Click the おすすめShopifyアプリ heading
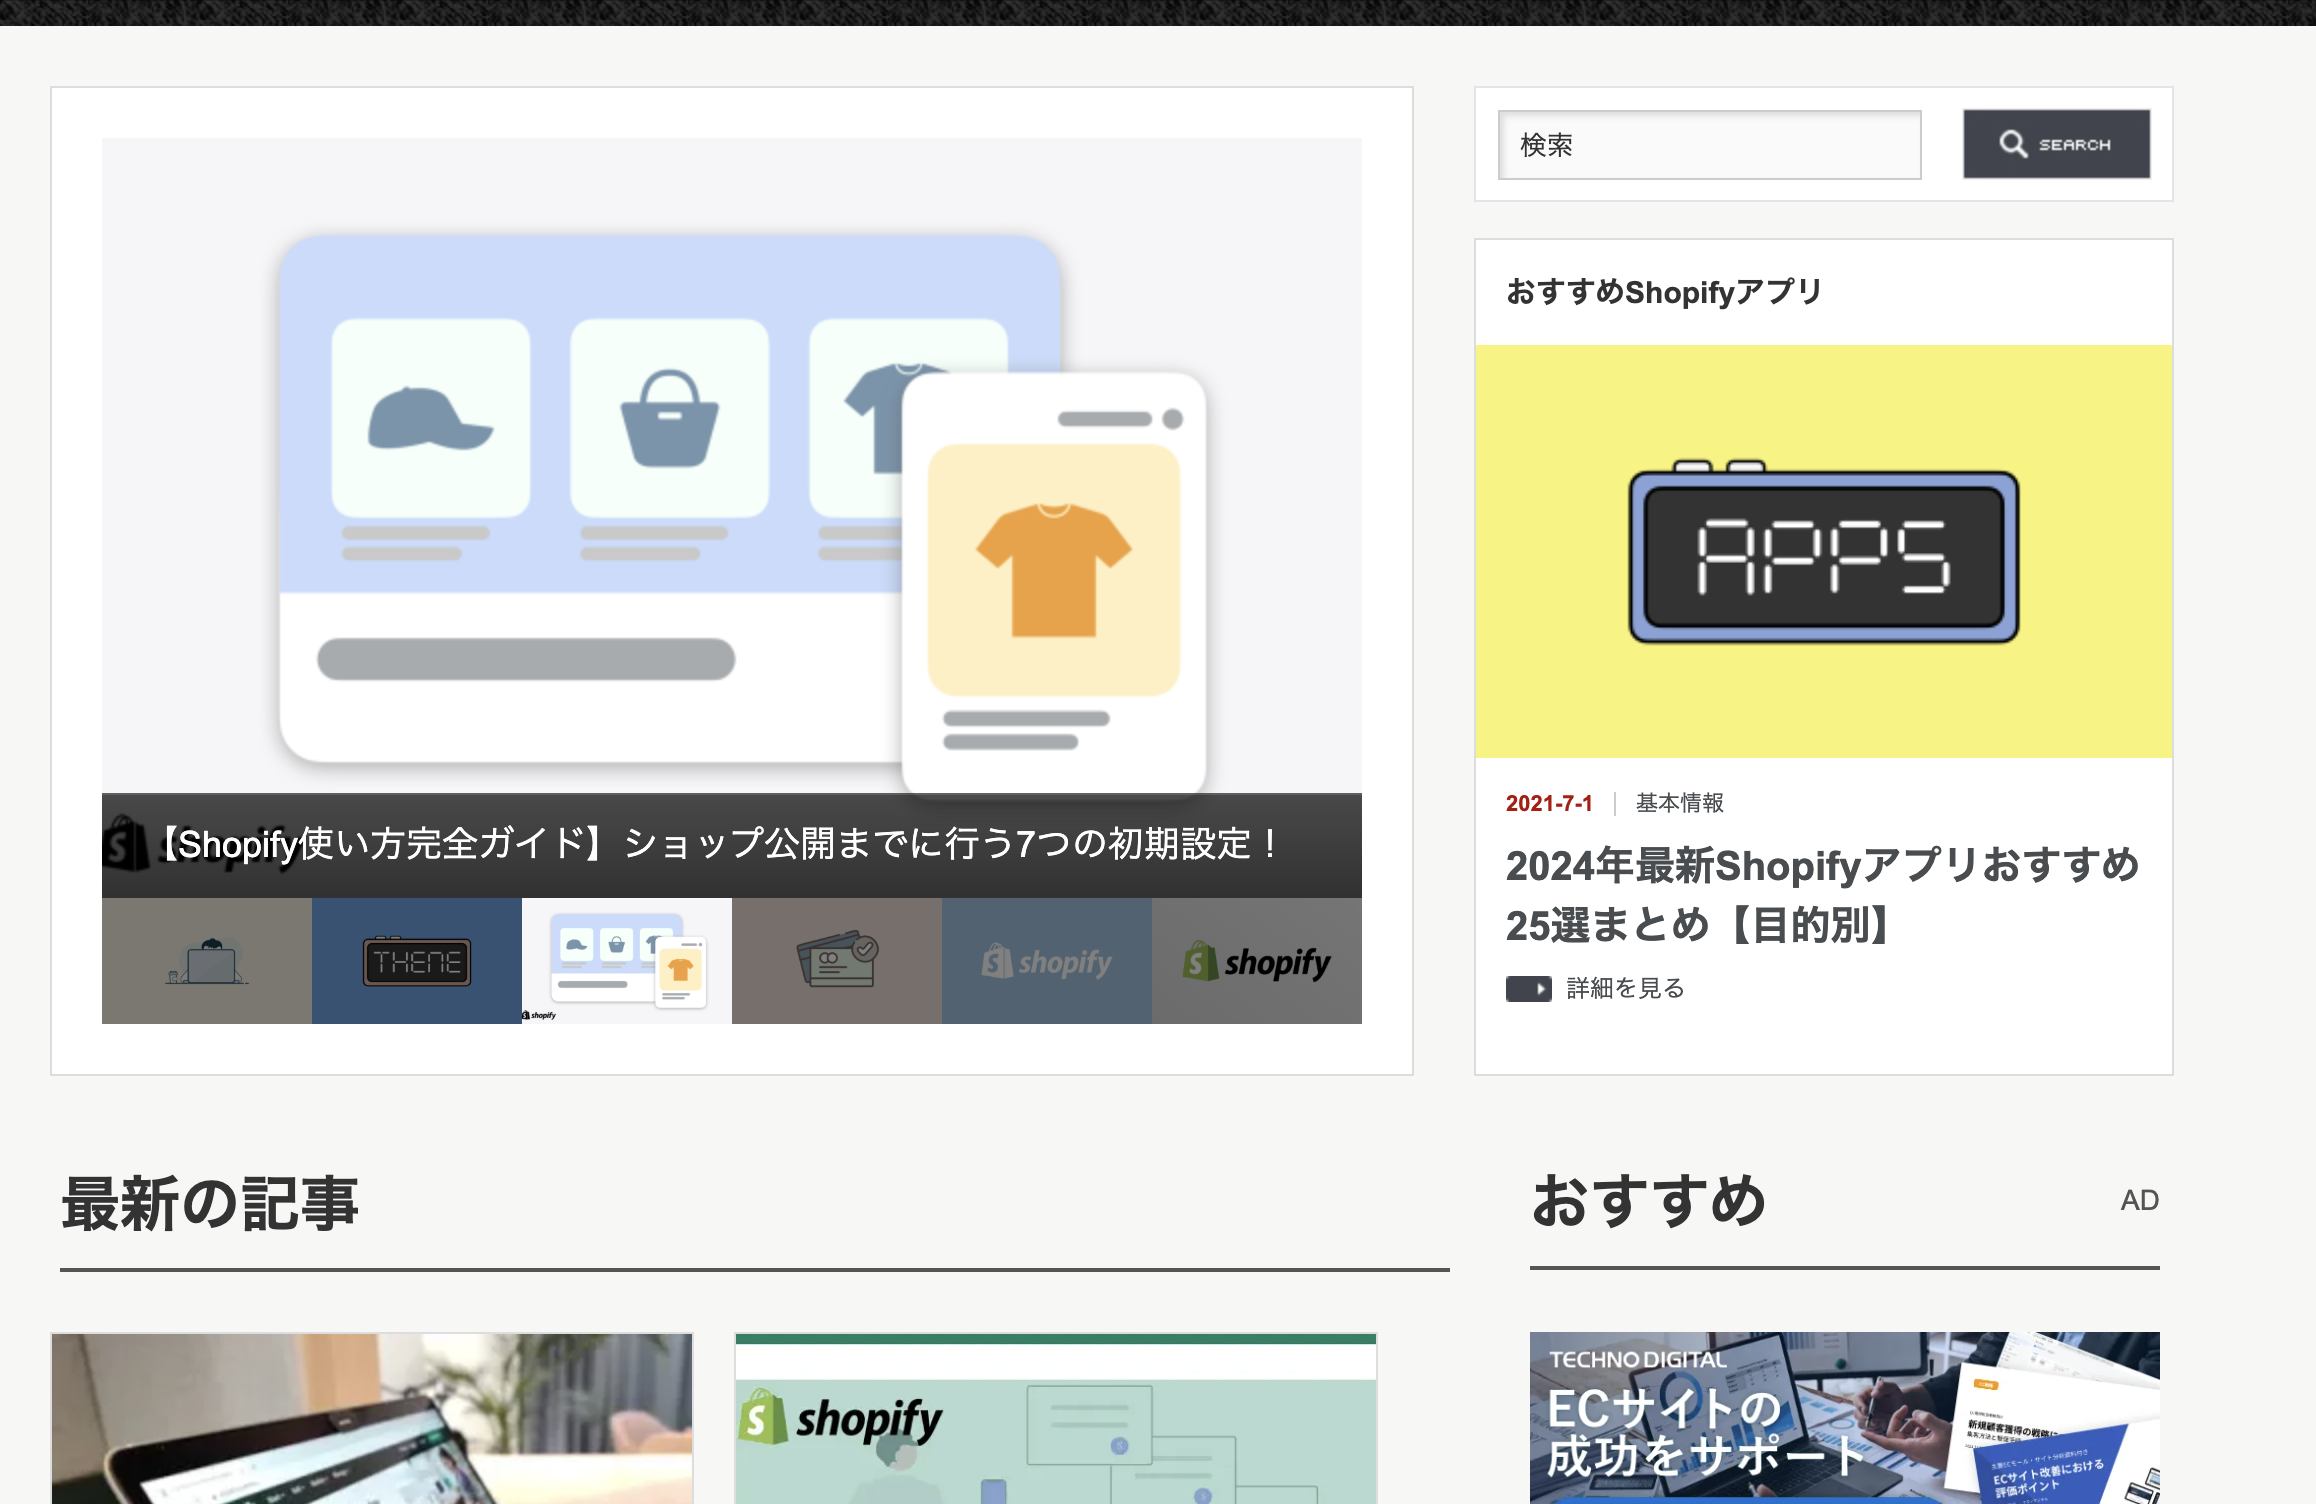 pos(1664,292)
